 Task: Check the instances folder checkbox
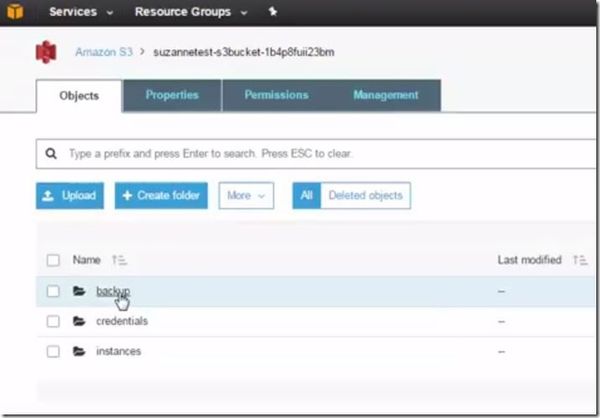pos(53,351)
